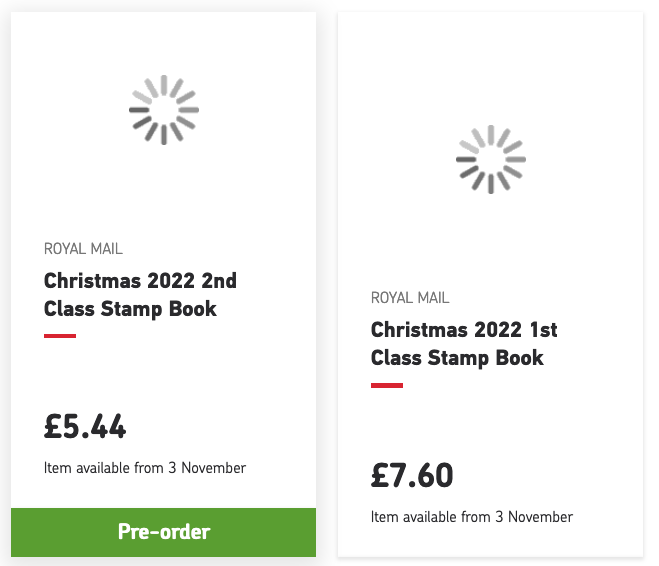Click availability text beneath the £7.60 price

click(472, 517)
